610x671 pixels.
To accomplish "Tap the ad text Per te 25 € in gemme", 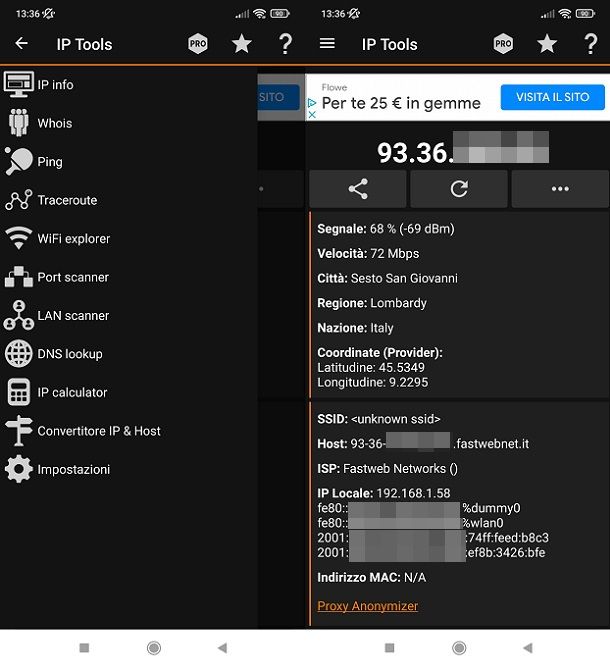I will (x=401, y=103).
